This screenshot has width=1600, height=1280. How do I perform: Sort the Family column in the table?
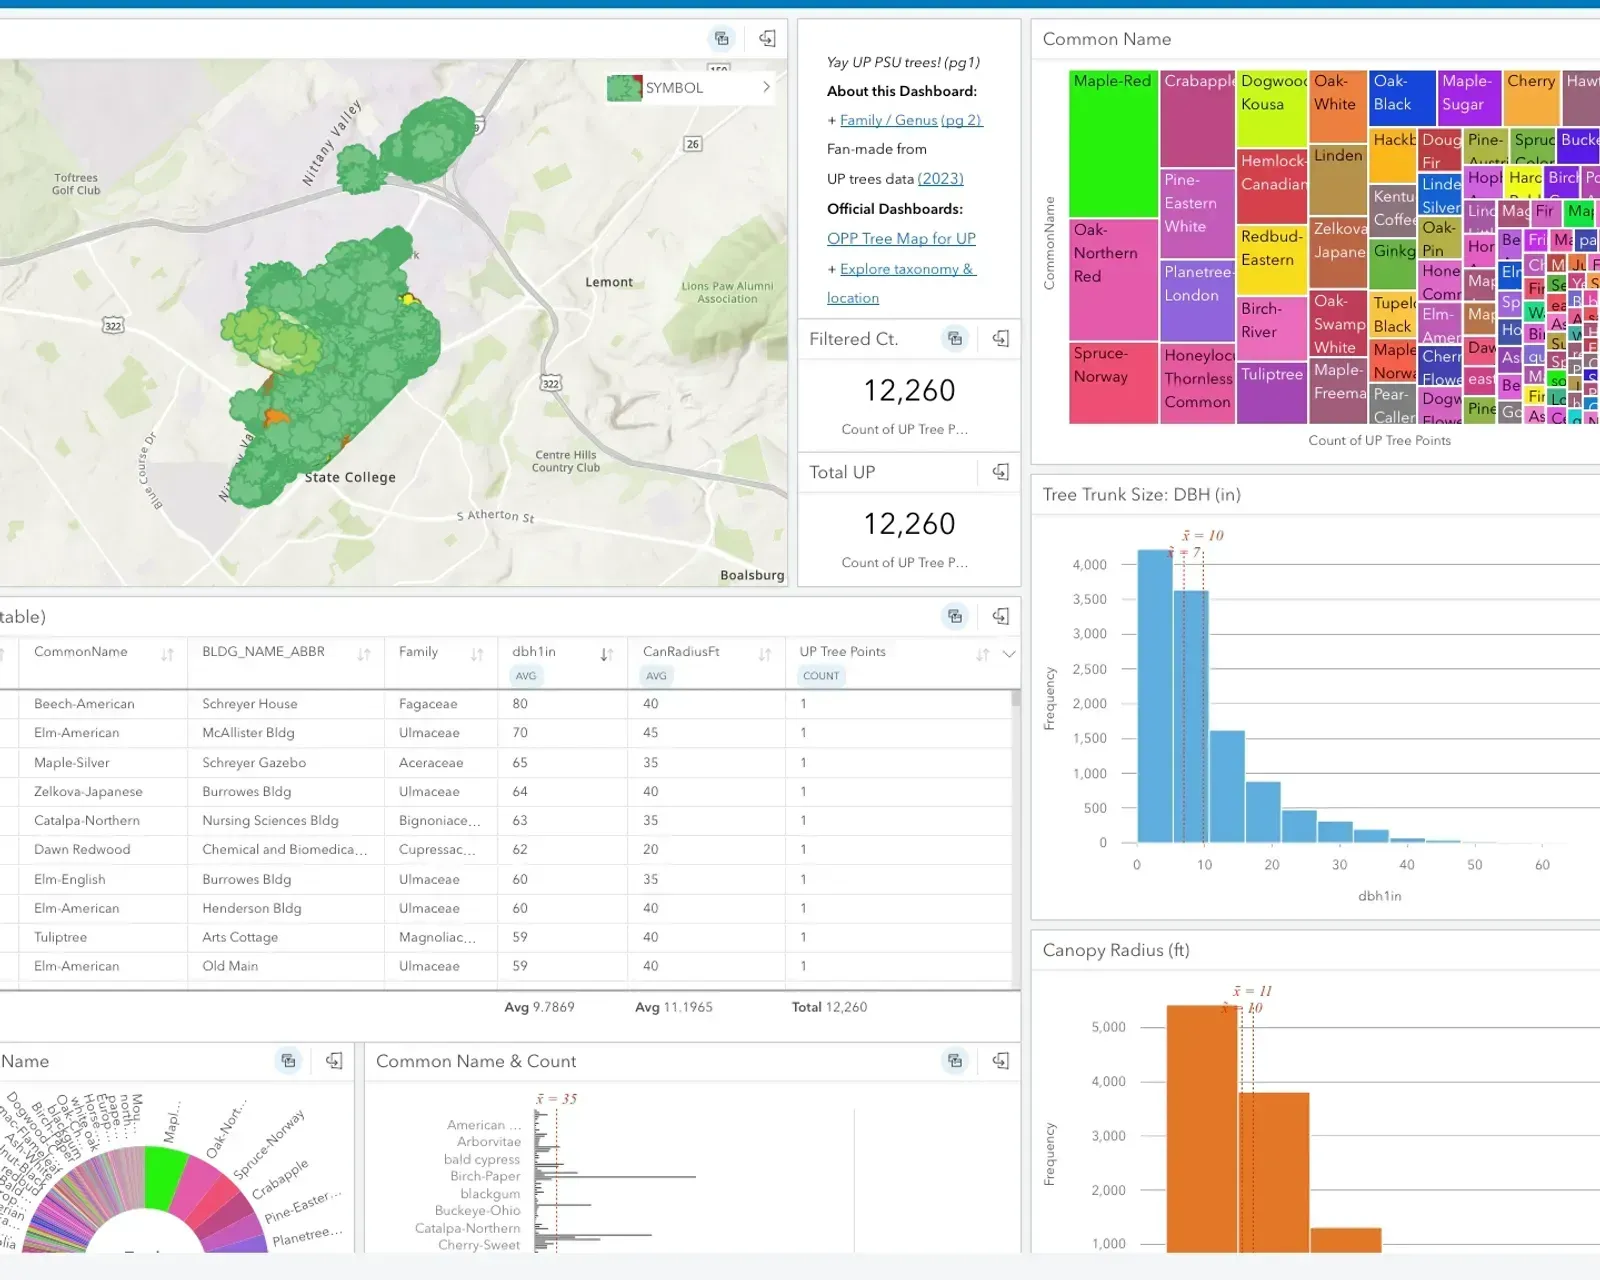(477, 654)
